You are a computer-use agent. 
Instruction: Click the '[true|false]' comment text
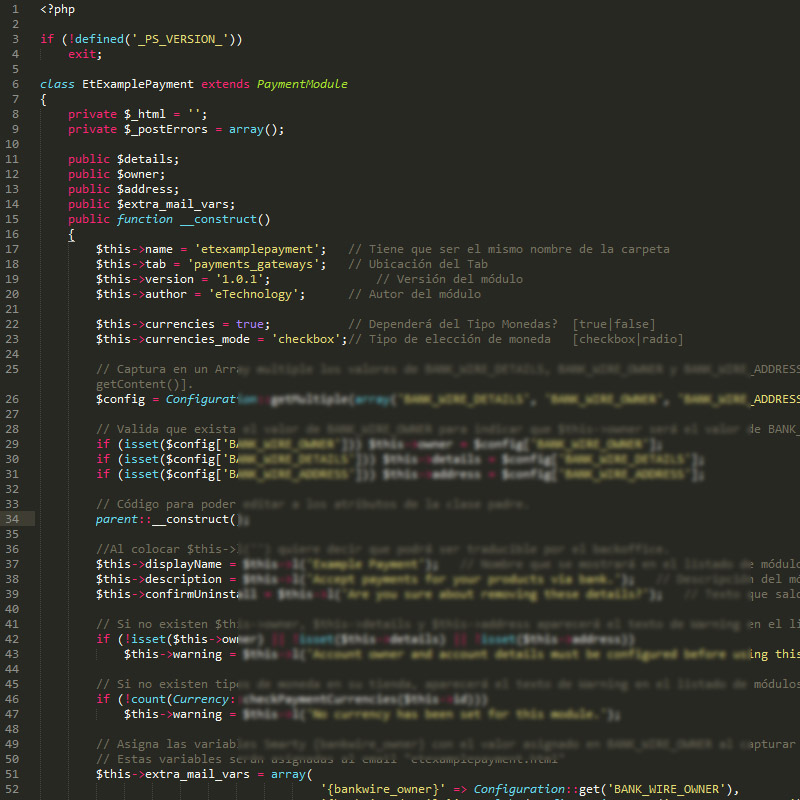point(614,324)
